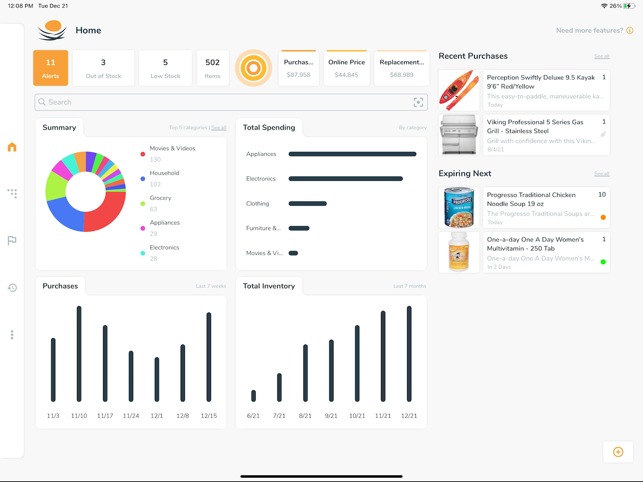Tap the orange concentric circles icon
This screenshot has height=482, width=643.
click(x=253, y=68)
